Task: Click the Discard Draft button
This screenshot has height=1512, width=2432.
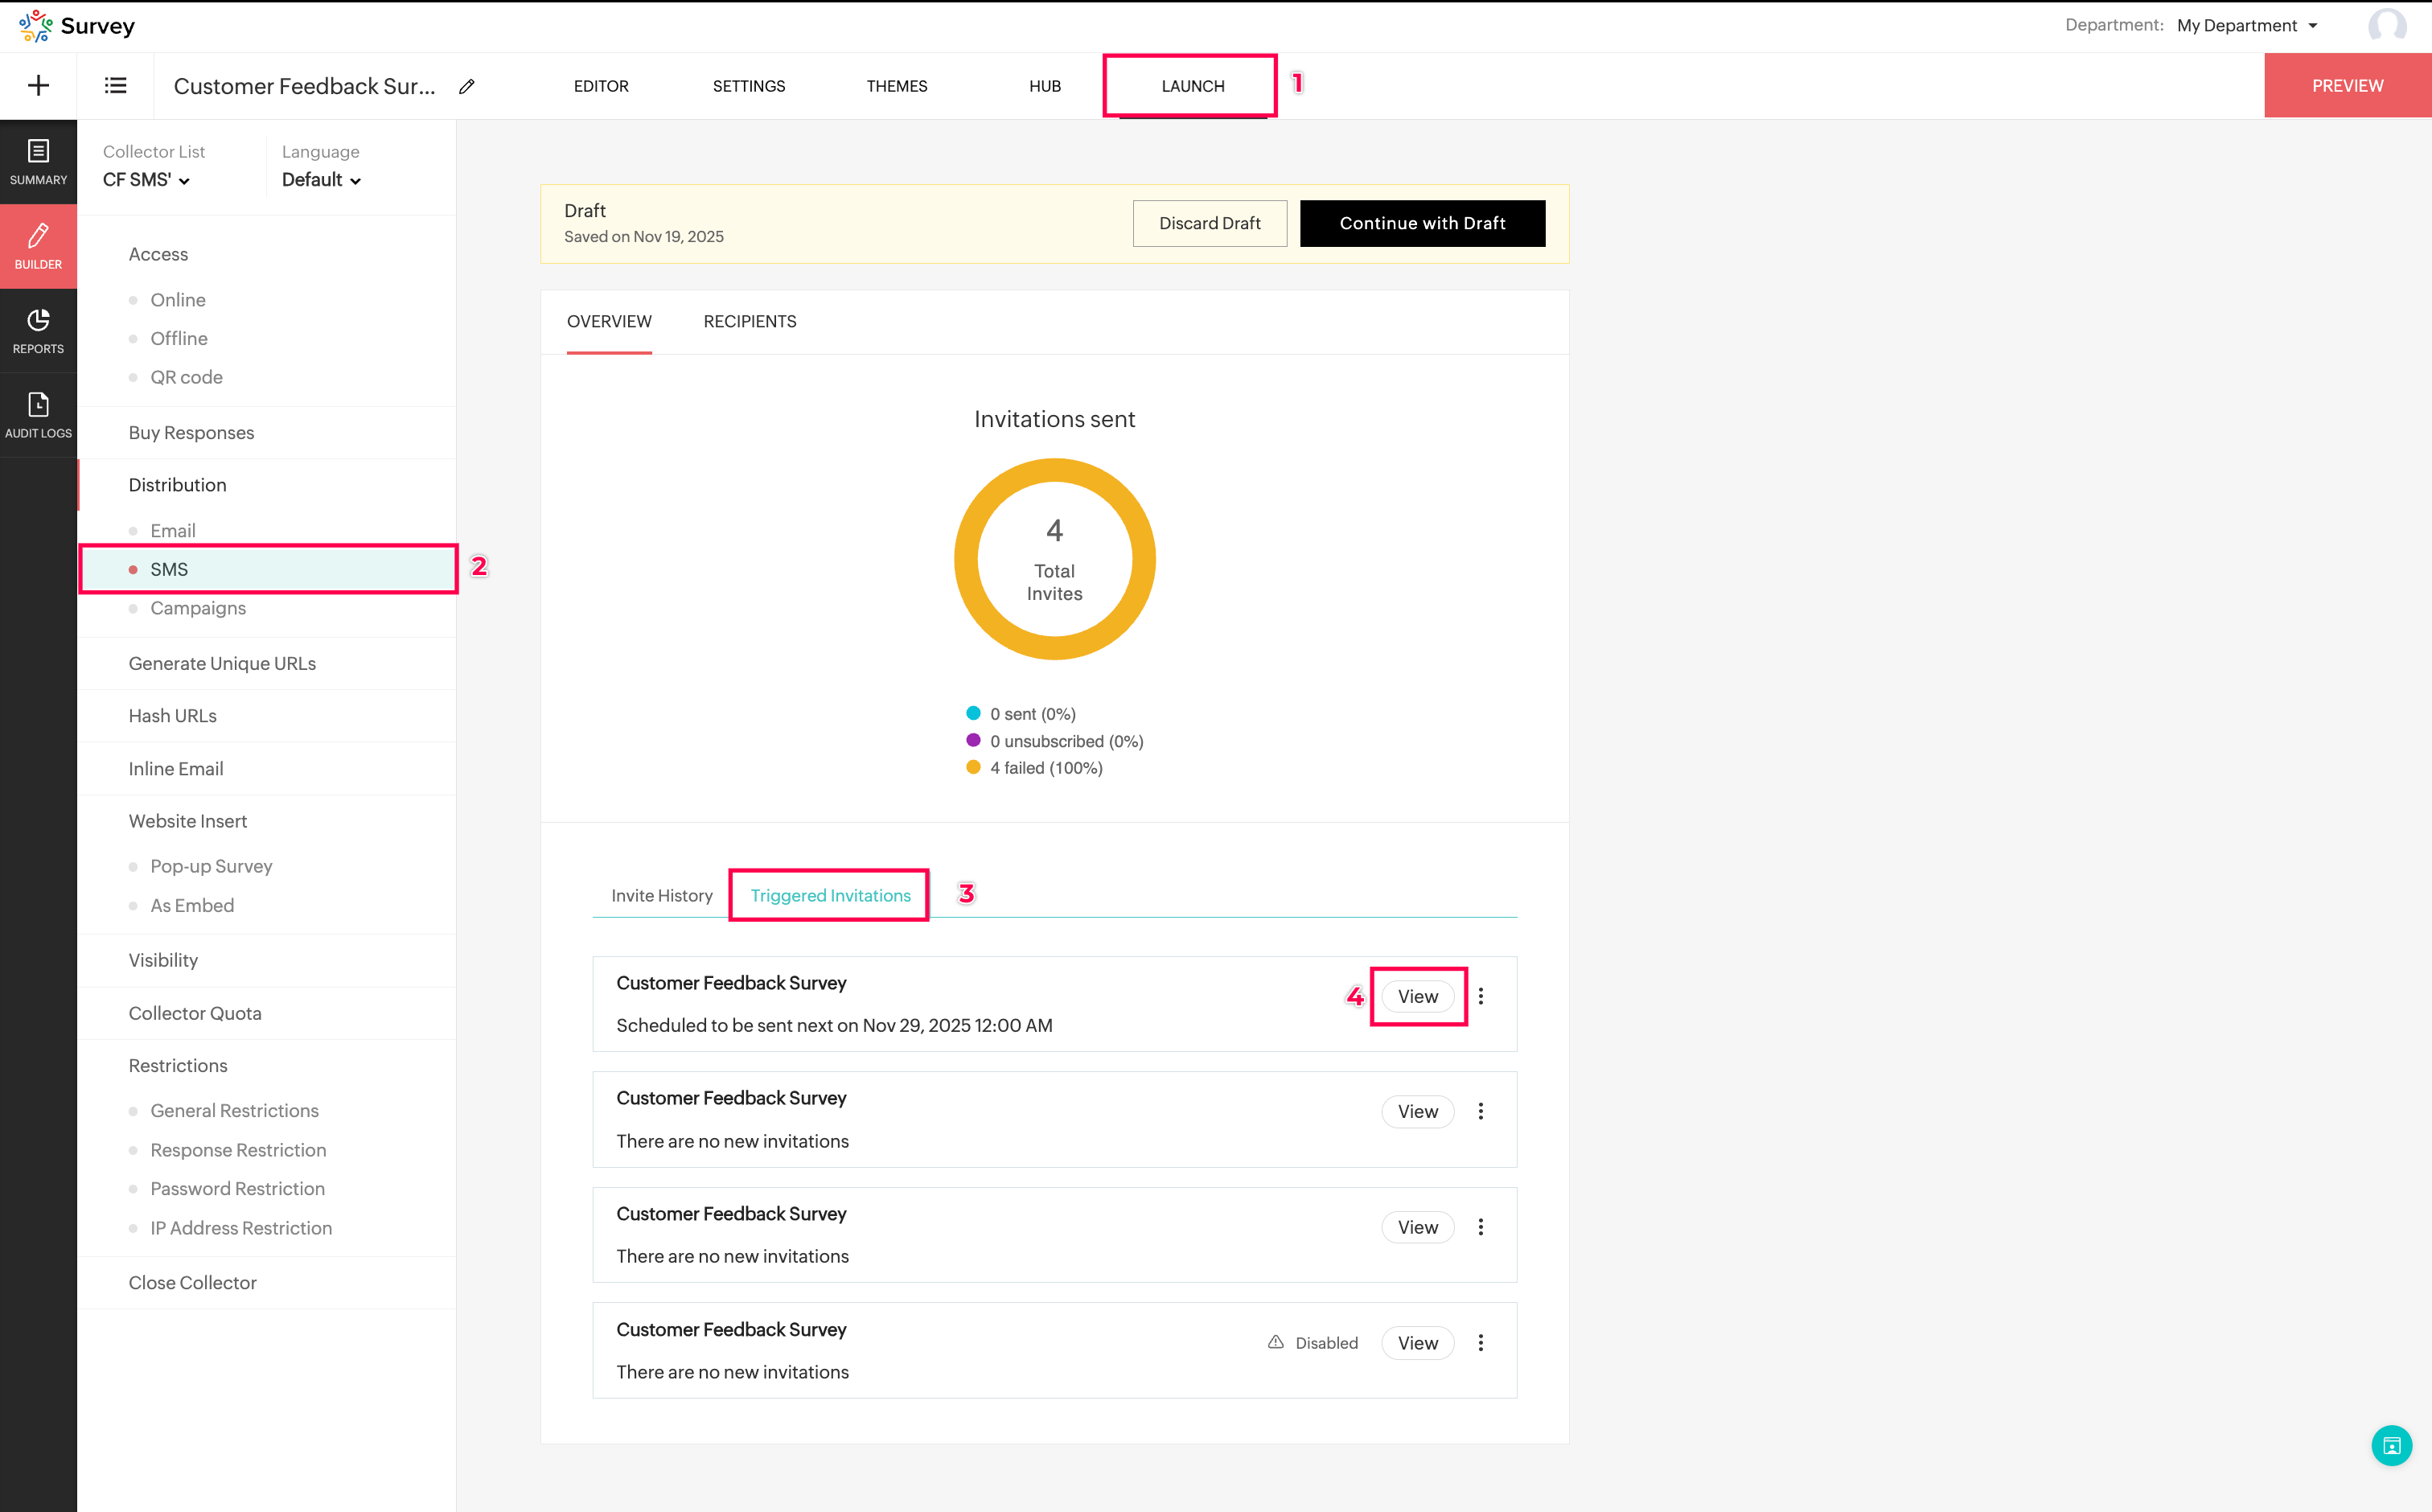Action: click(x=1209, y=223)
